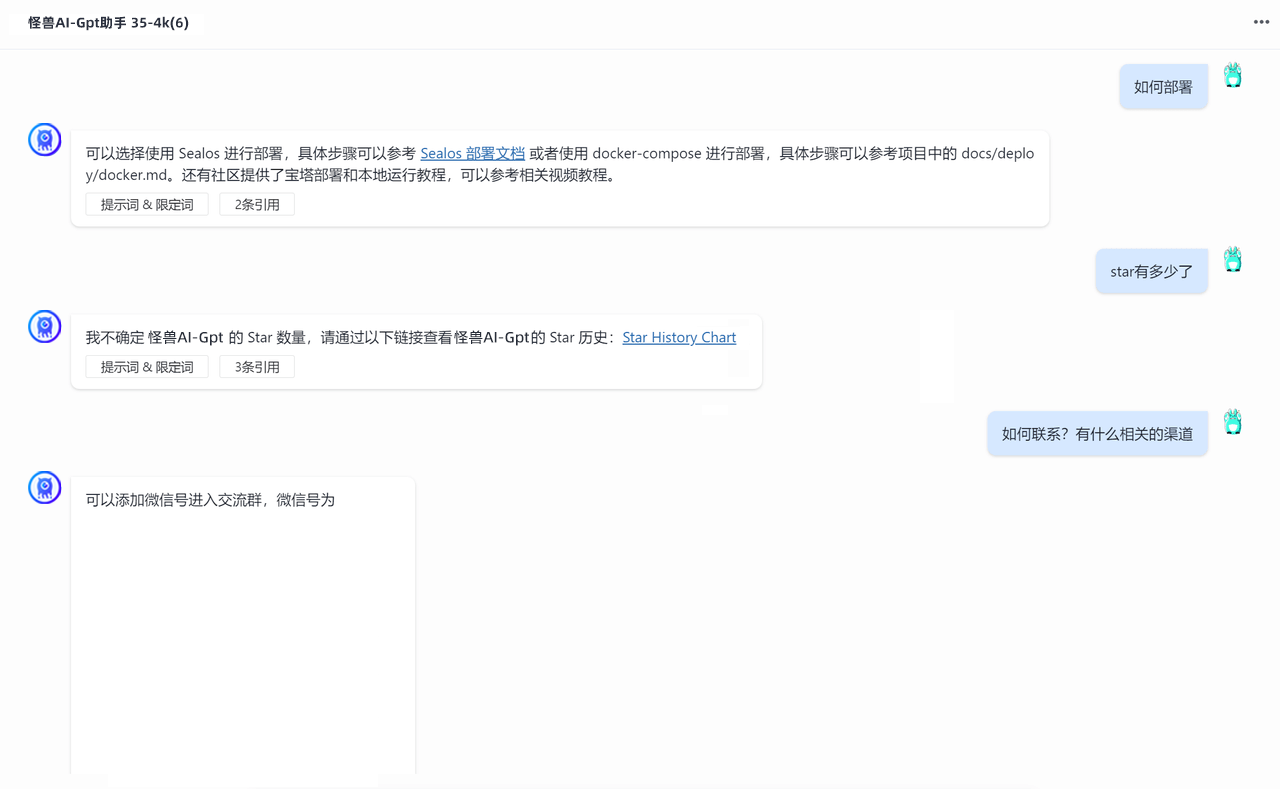Click the user avatar next to '如何联系？有什么相关的渠道'
Screen dimensions: 1280x789
[x=1233, y=422]
